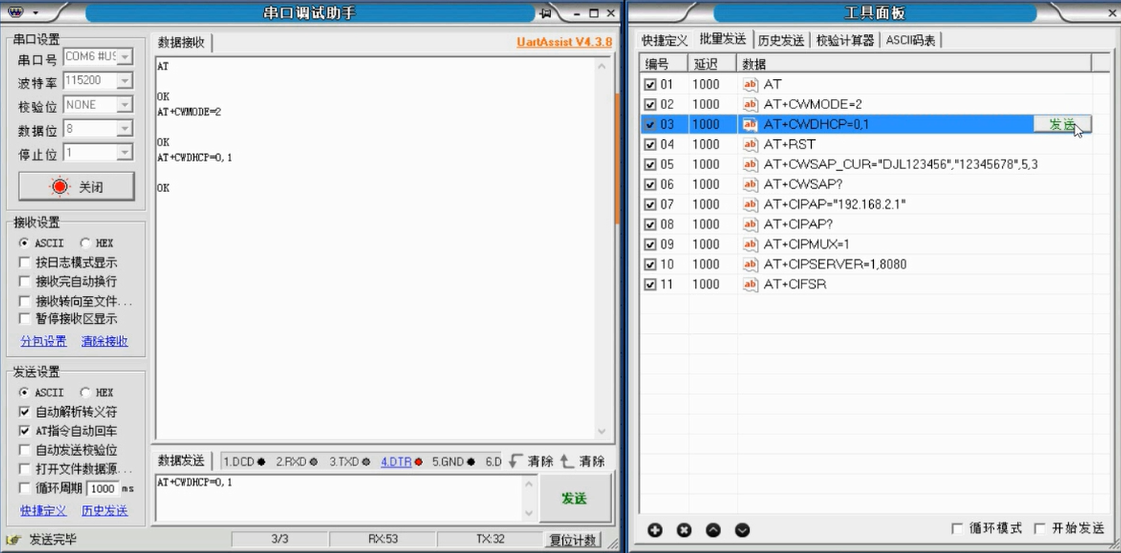Click the ab icon of AT+CWSAP? row
1121x553 pixels.
tap(750, 184)
